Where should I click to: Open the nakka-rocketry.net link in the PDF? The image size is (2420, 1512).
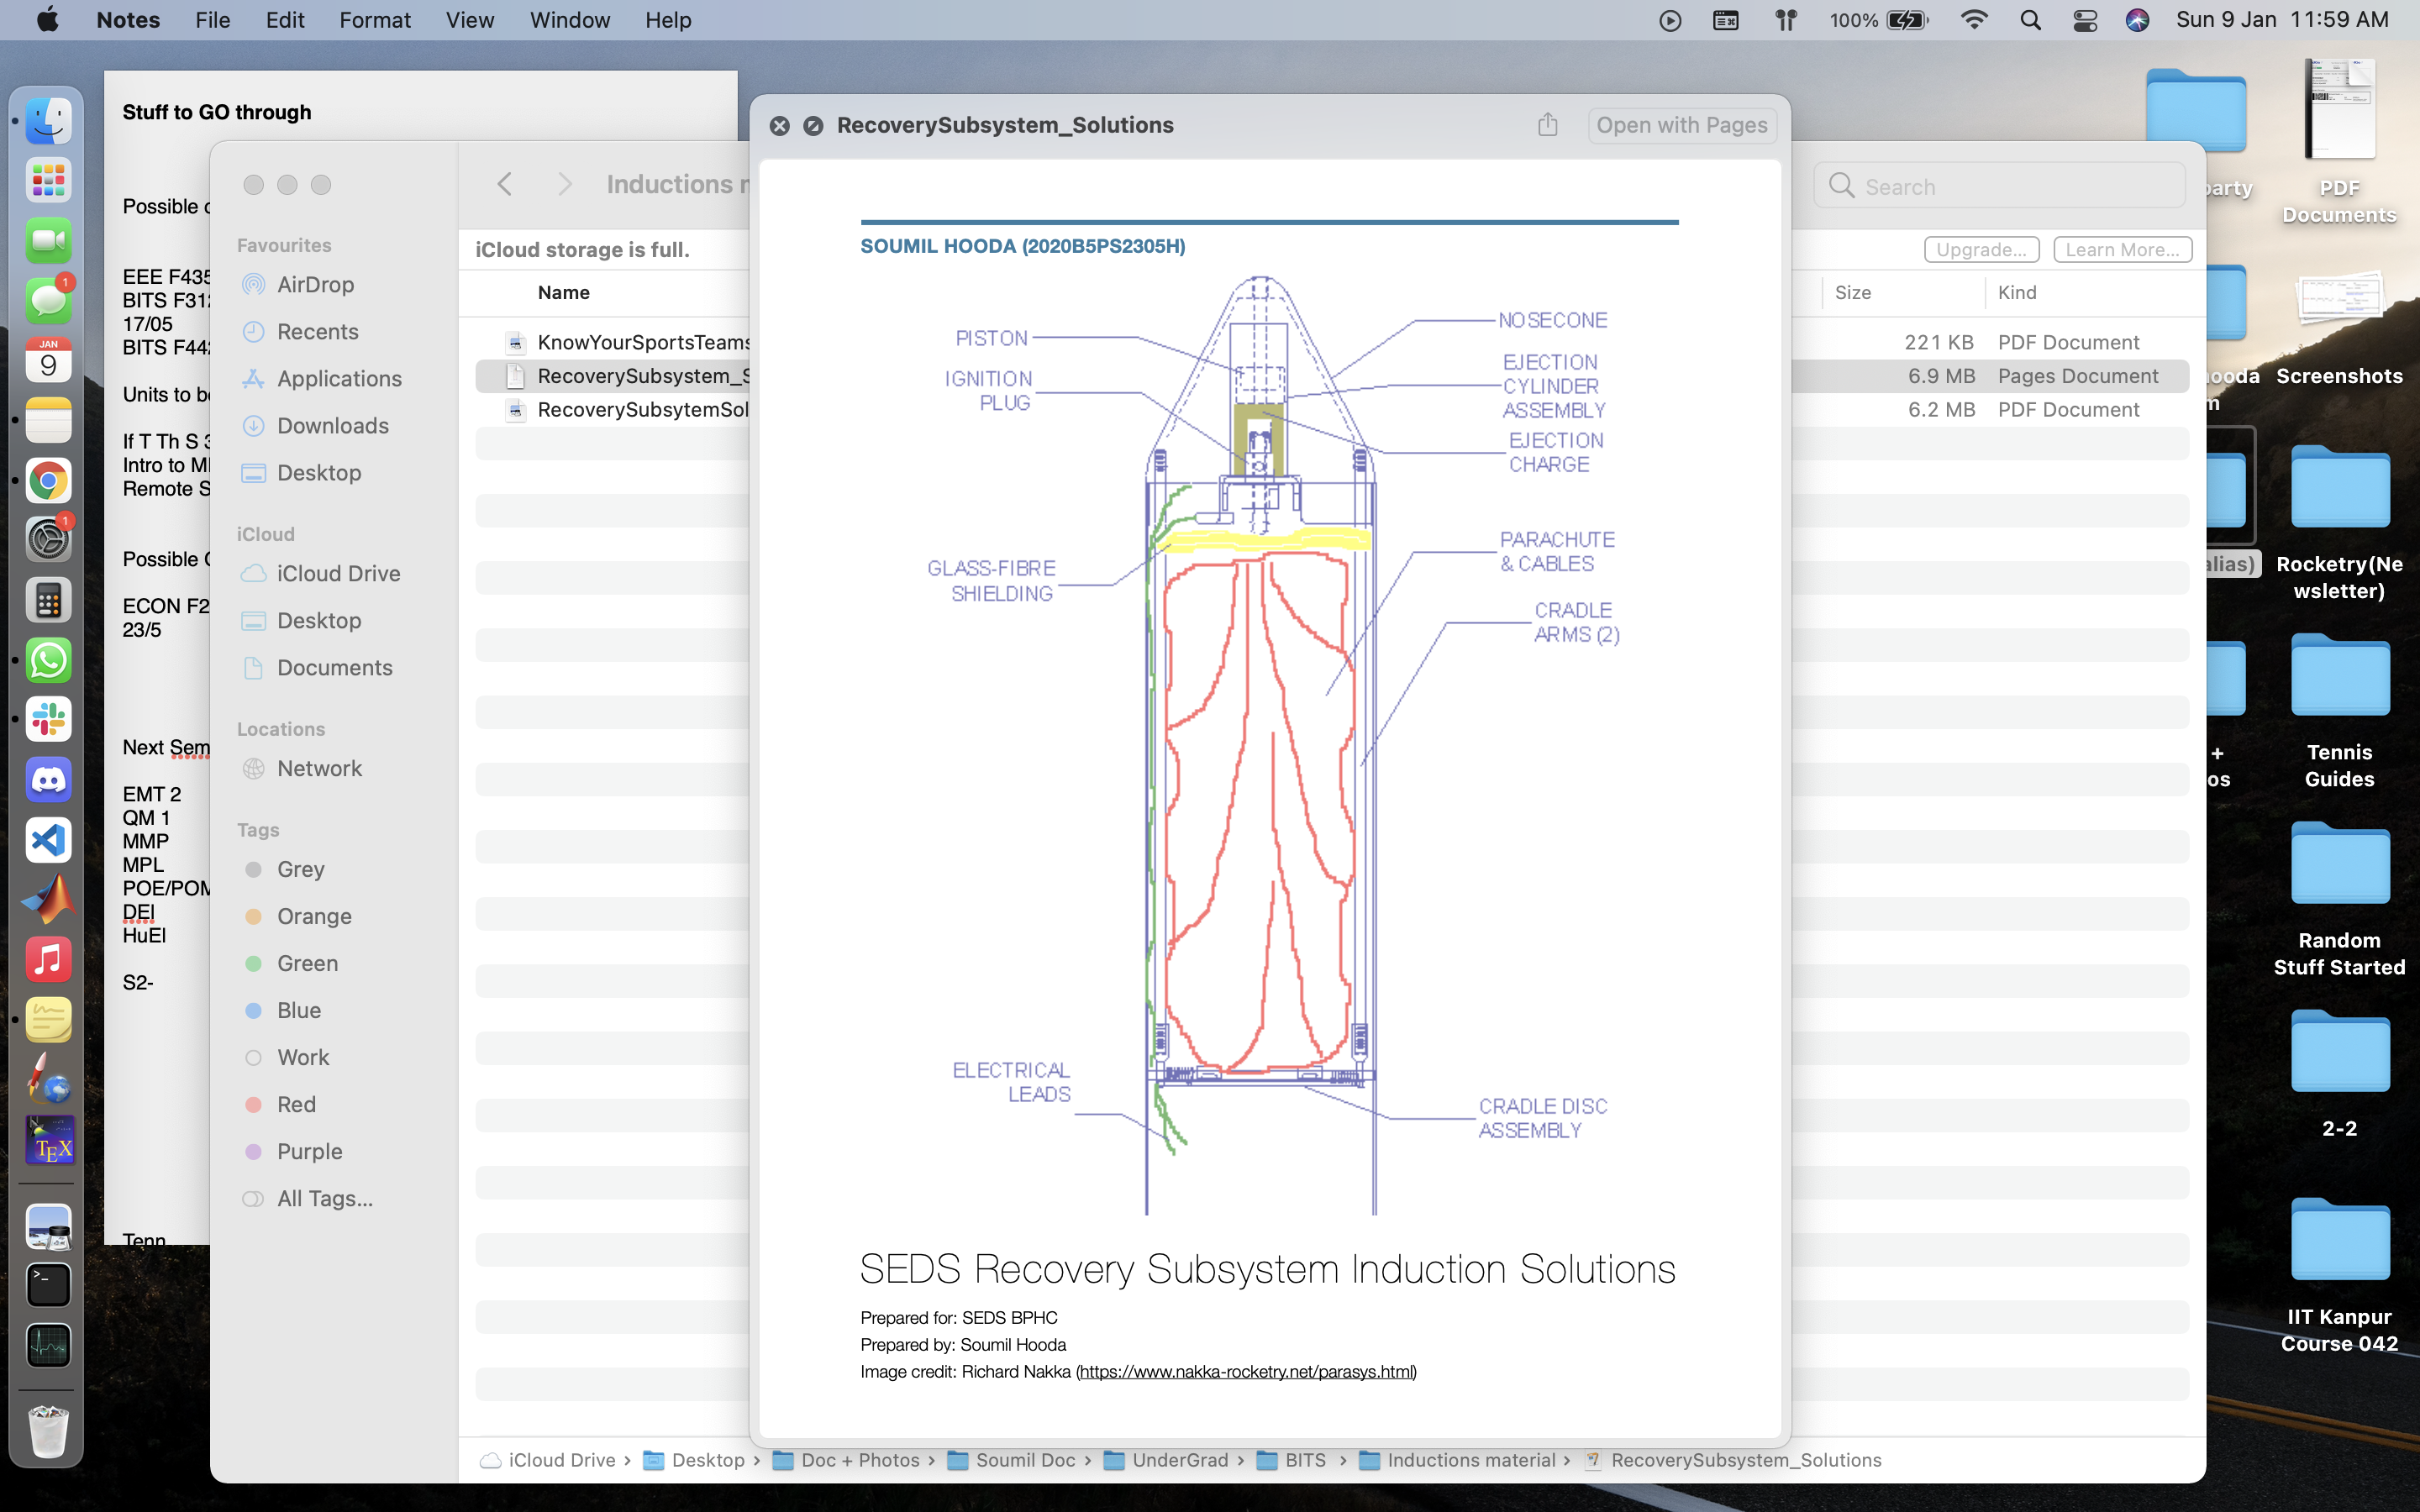coord(1245,1372)
